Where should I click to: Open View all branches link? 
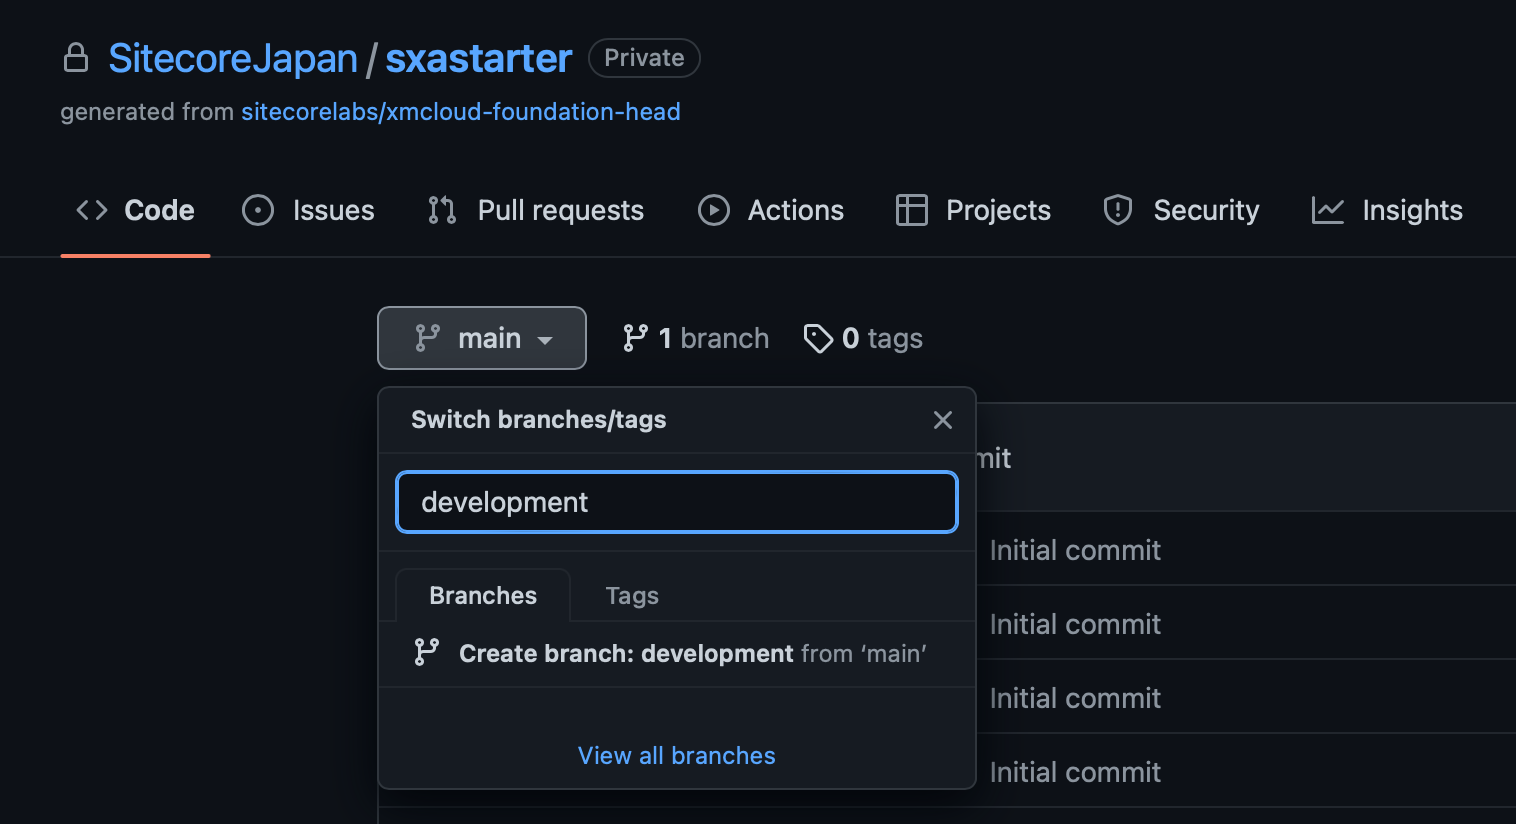coord(677,755)
